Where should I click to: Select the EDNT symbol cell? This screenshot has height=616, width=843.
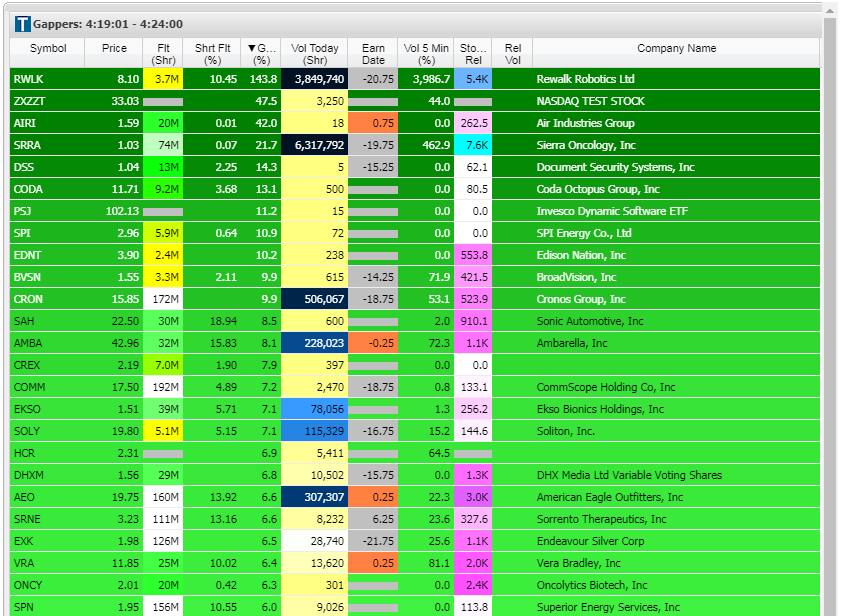click(x=48, y=255)
